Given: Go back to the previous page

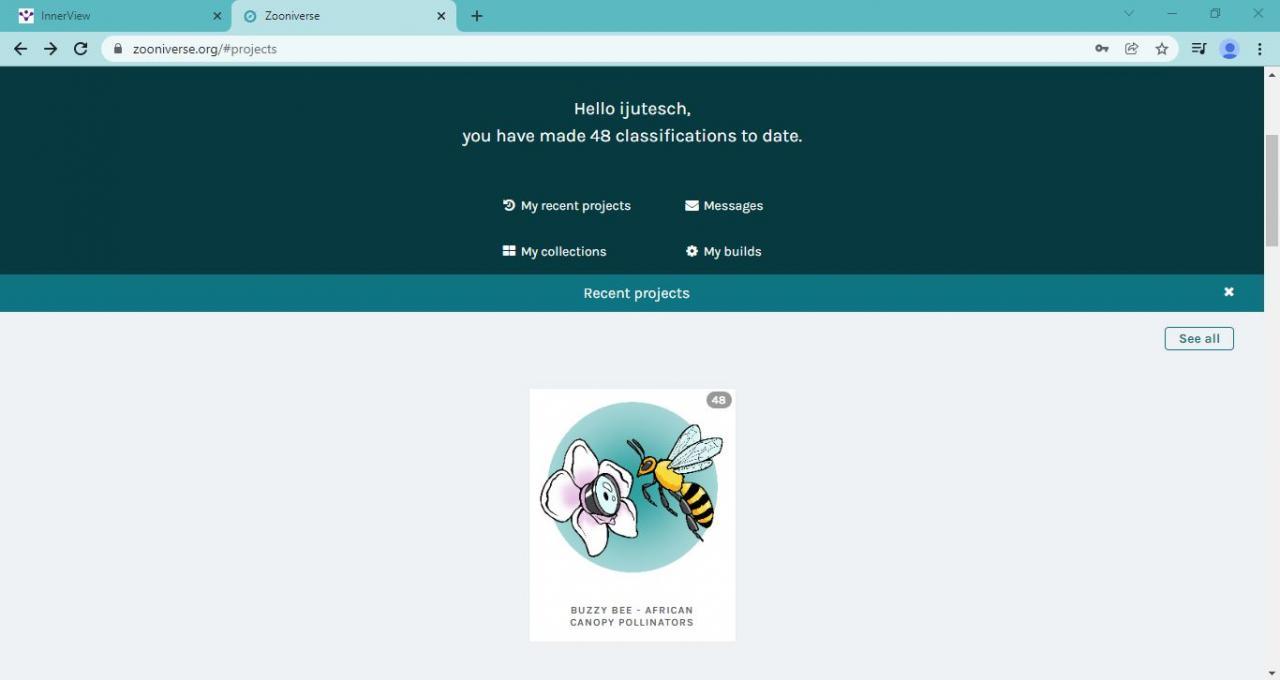Looking at the screenshot, I should pyautogui.click(x=20, y=48).
